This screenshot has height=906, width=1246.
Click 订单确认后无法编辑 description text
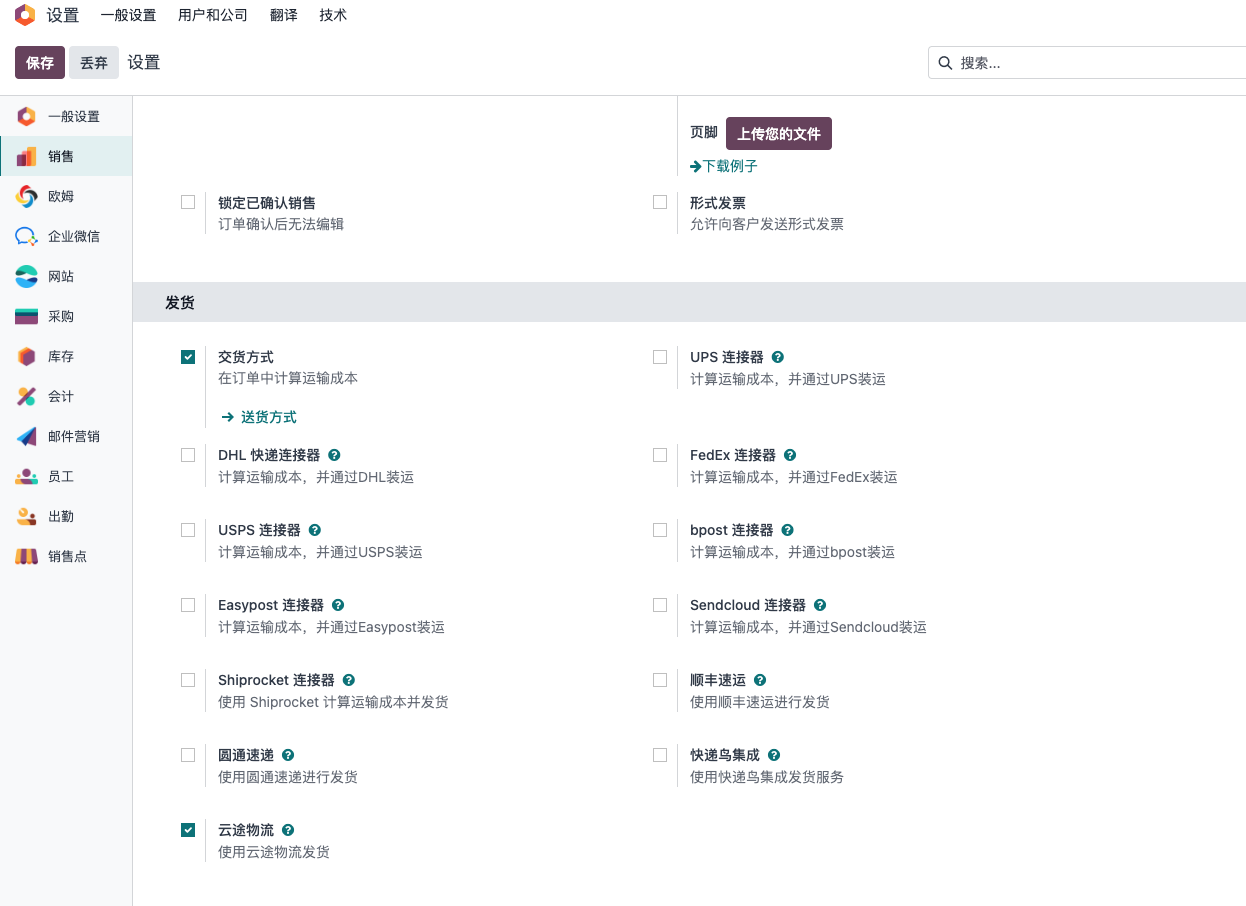coord(281,224)
